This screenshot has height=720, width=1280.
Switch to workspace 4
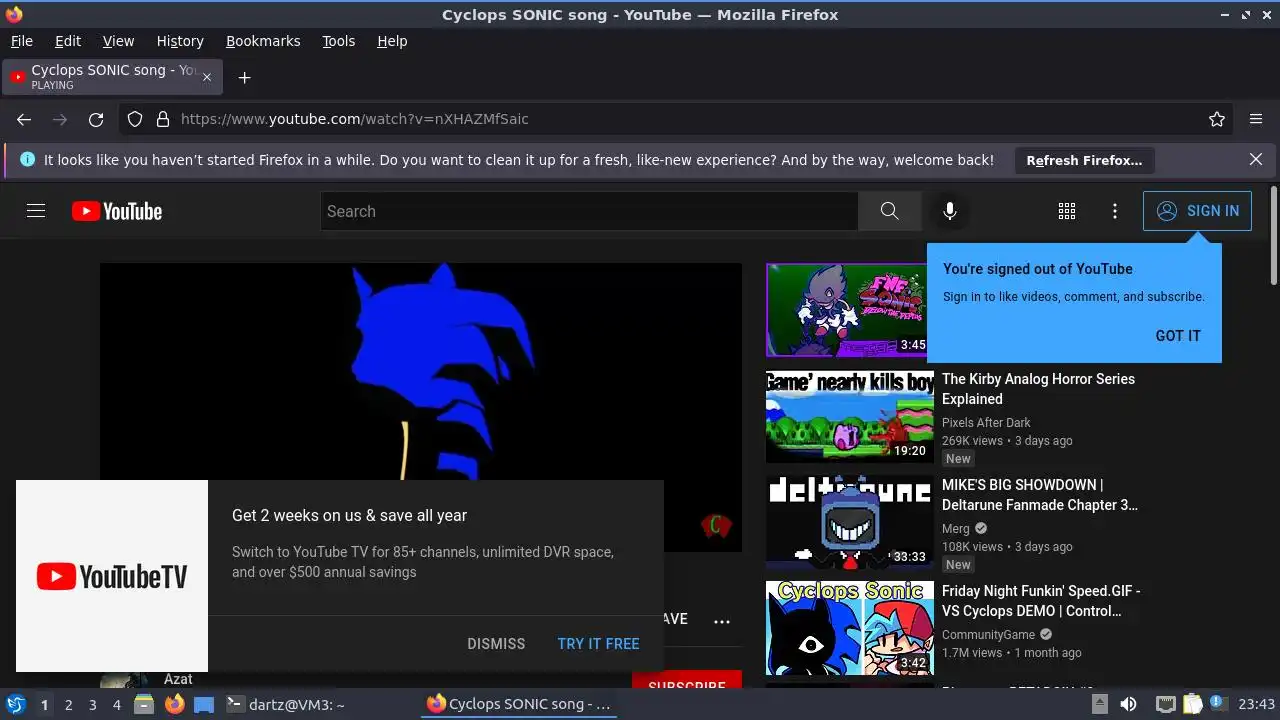tap(116, 705)
